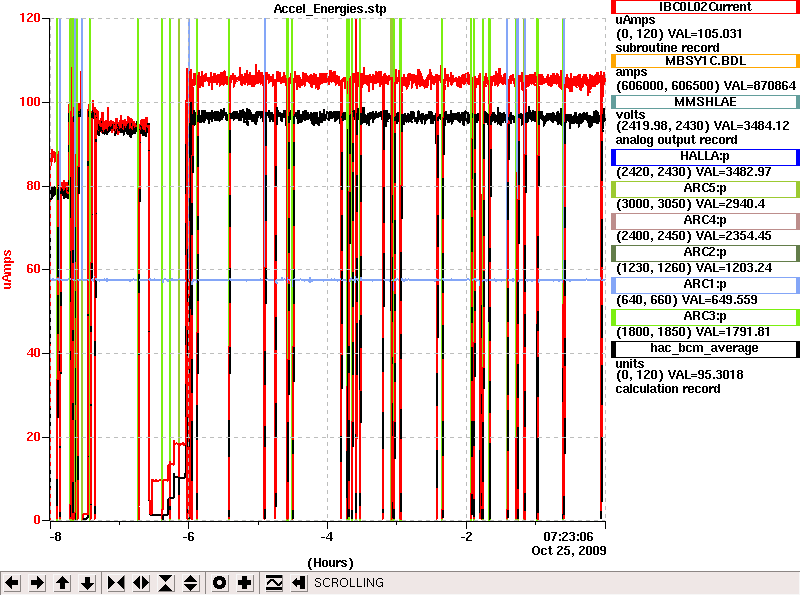Click the plus icon in the toolbar
800x595 pixels.
[x=245, y=583]
